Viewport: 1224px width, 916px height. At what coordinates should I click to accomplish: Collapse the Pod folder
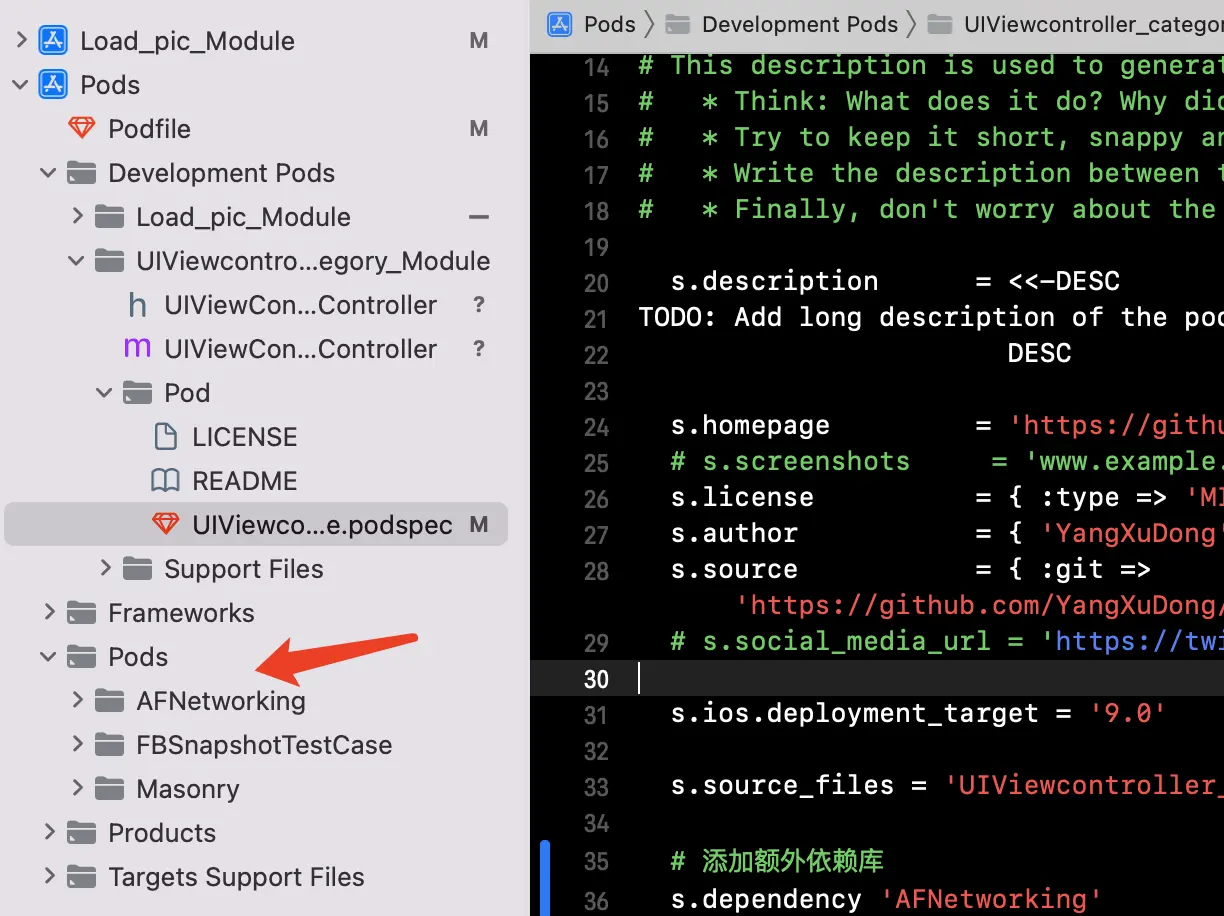point(104,393)
